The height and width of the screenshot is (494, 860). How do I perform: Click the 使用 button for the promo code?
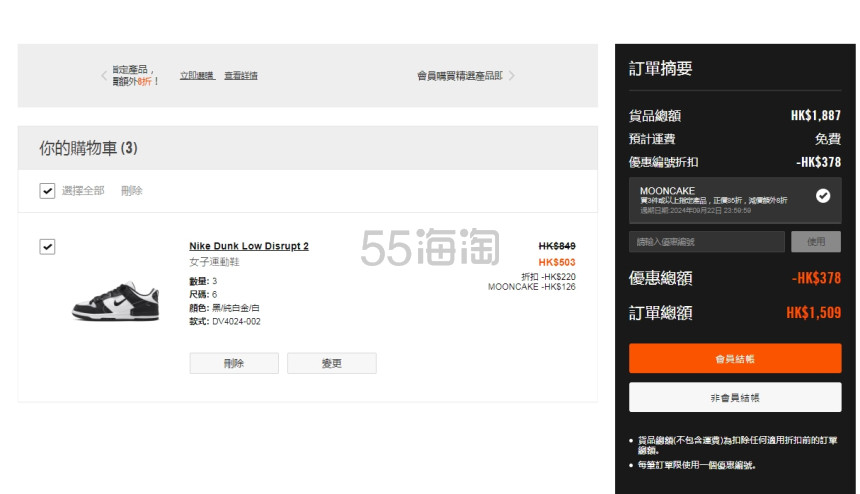pos(816,242)
